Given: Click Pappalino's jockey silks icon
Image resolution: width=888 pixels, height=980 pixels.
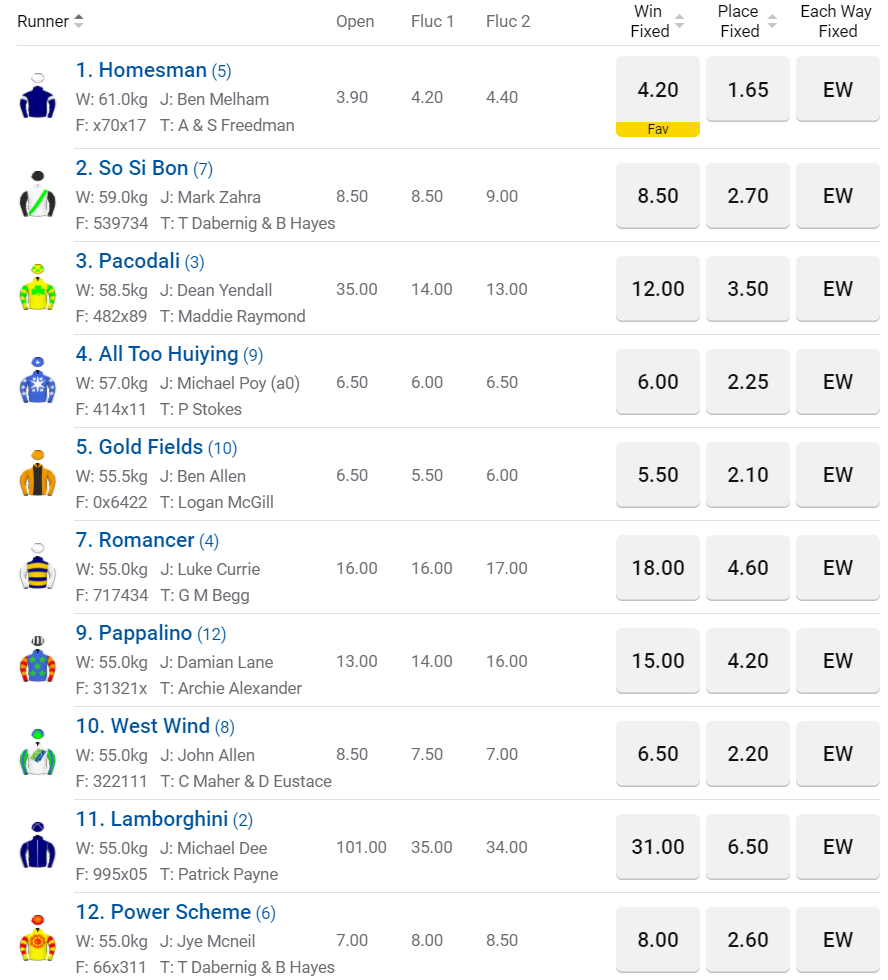Looking at the screenshot, I should (38, 660).
